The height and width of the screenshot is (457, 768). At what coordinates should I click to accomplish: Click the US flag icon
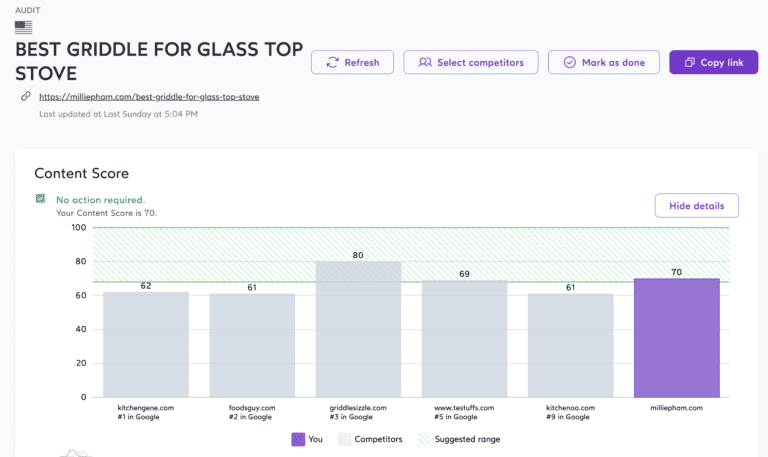pos(23,27)
